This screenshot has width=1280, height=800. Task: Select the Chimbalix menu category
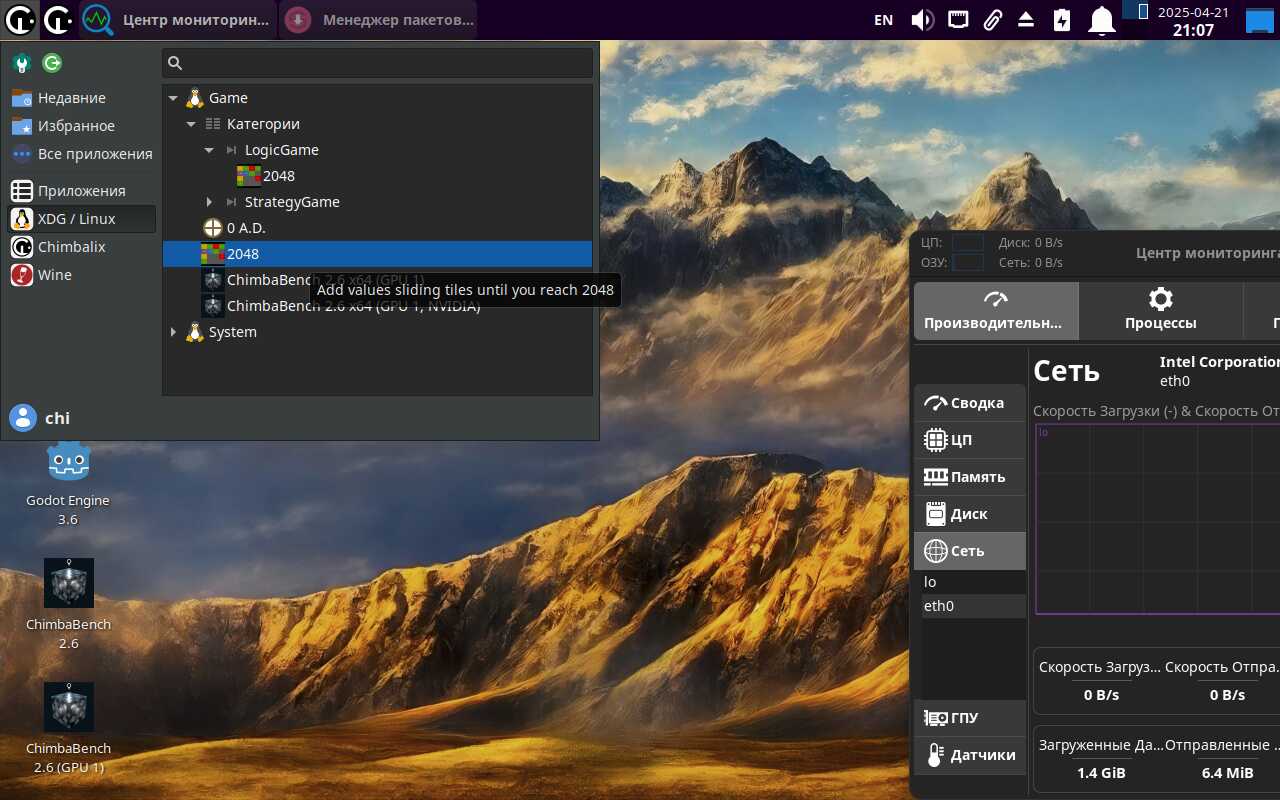(82, 247)
